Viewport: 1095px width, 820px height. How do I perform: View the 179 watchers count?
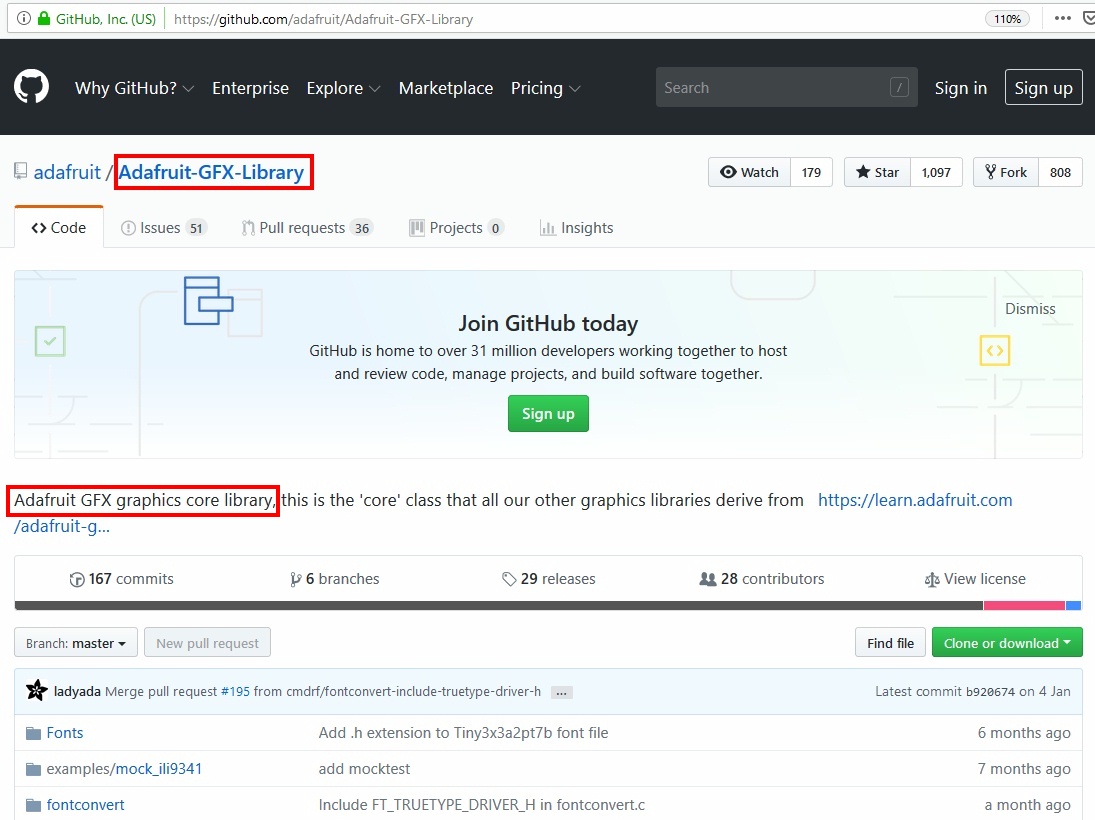click(x=811, y=172)
